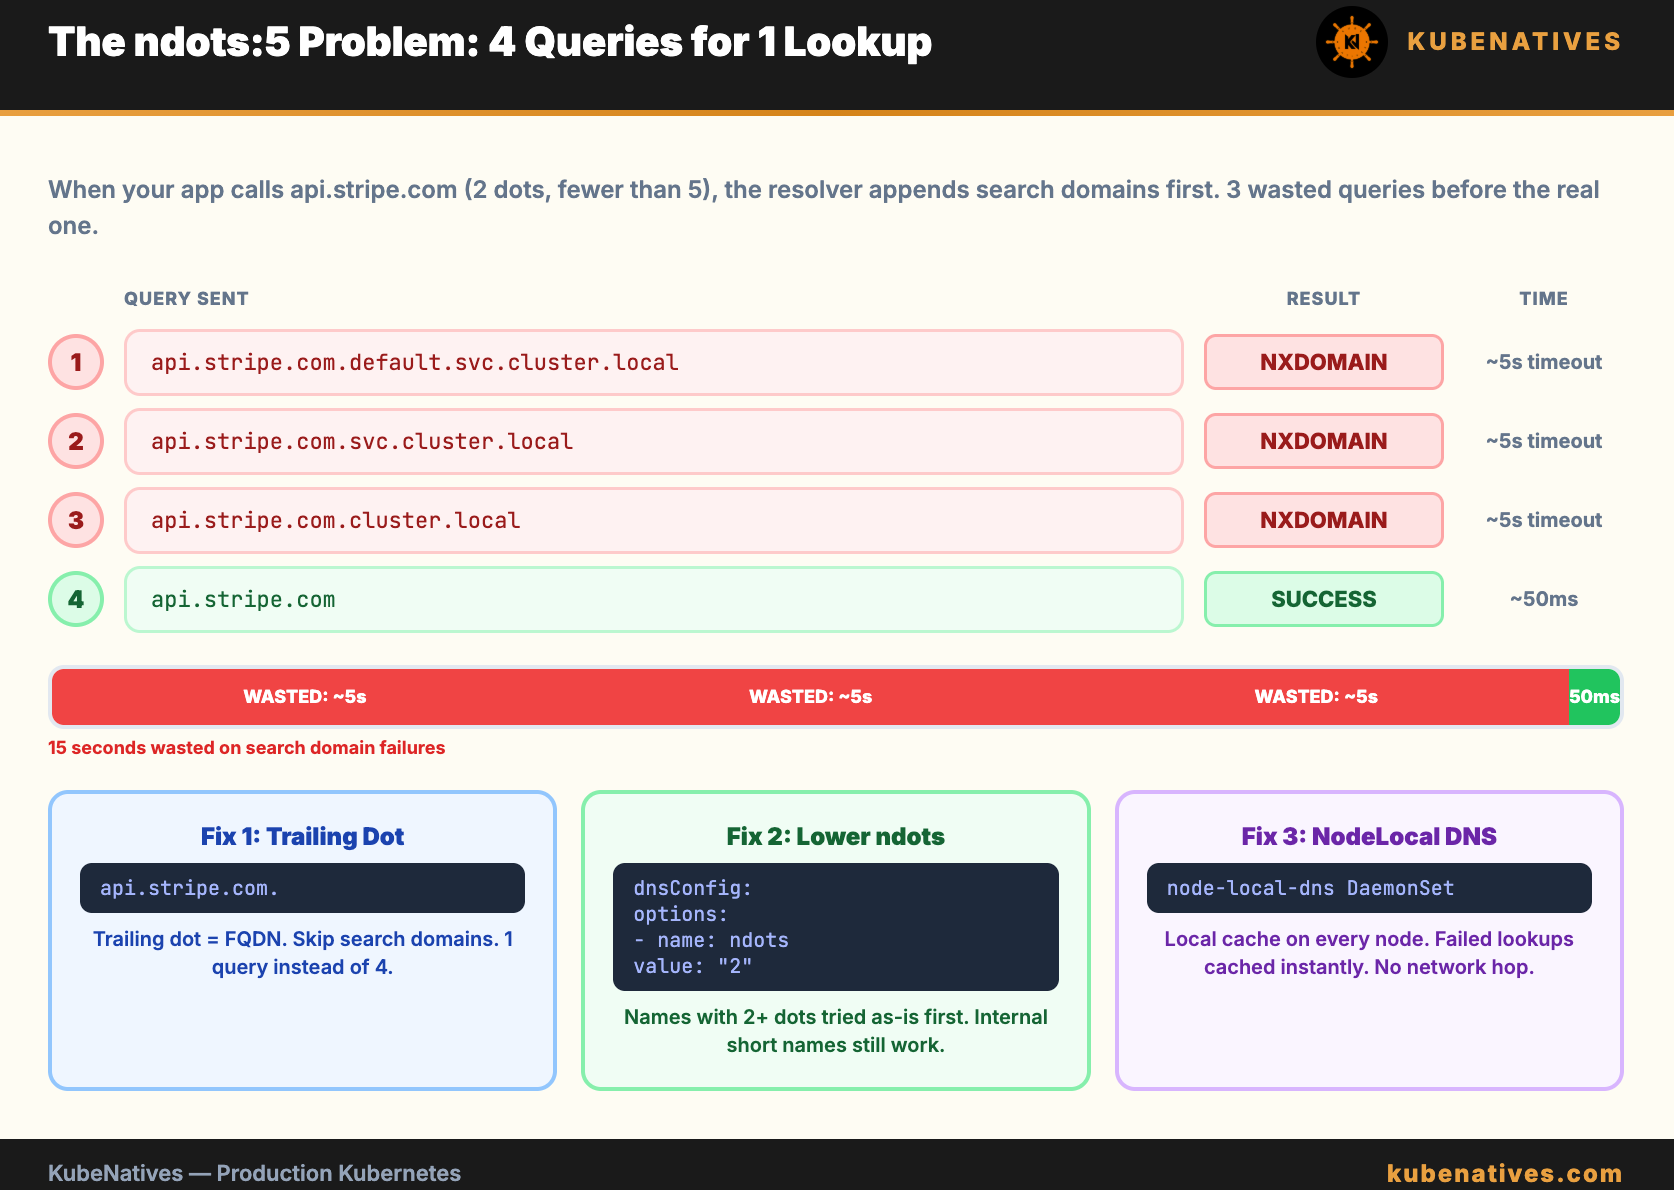The width and height of the screenshot is (1674, 1190).
Task: Click the KUBENATIVES brand name in header
Action: [x=1514, y=42]
